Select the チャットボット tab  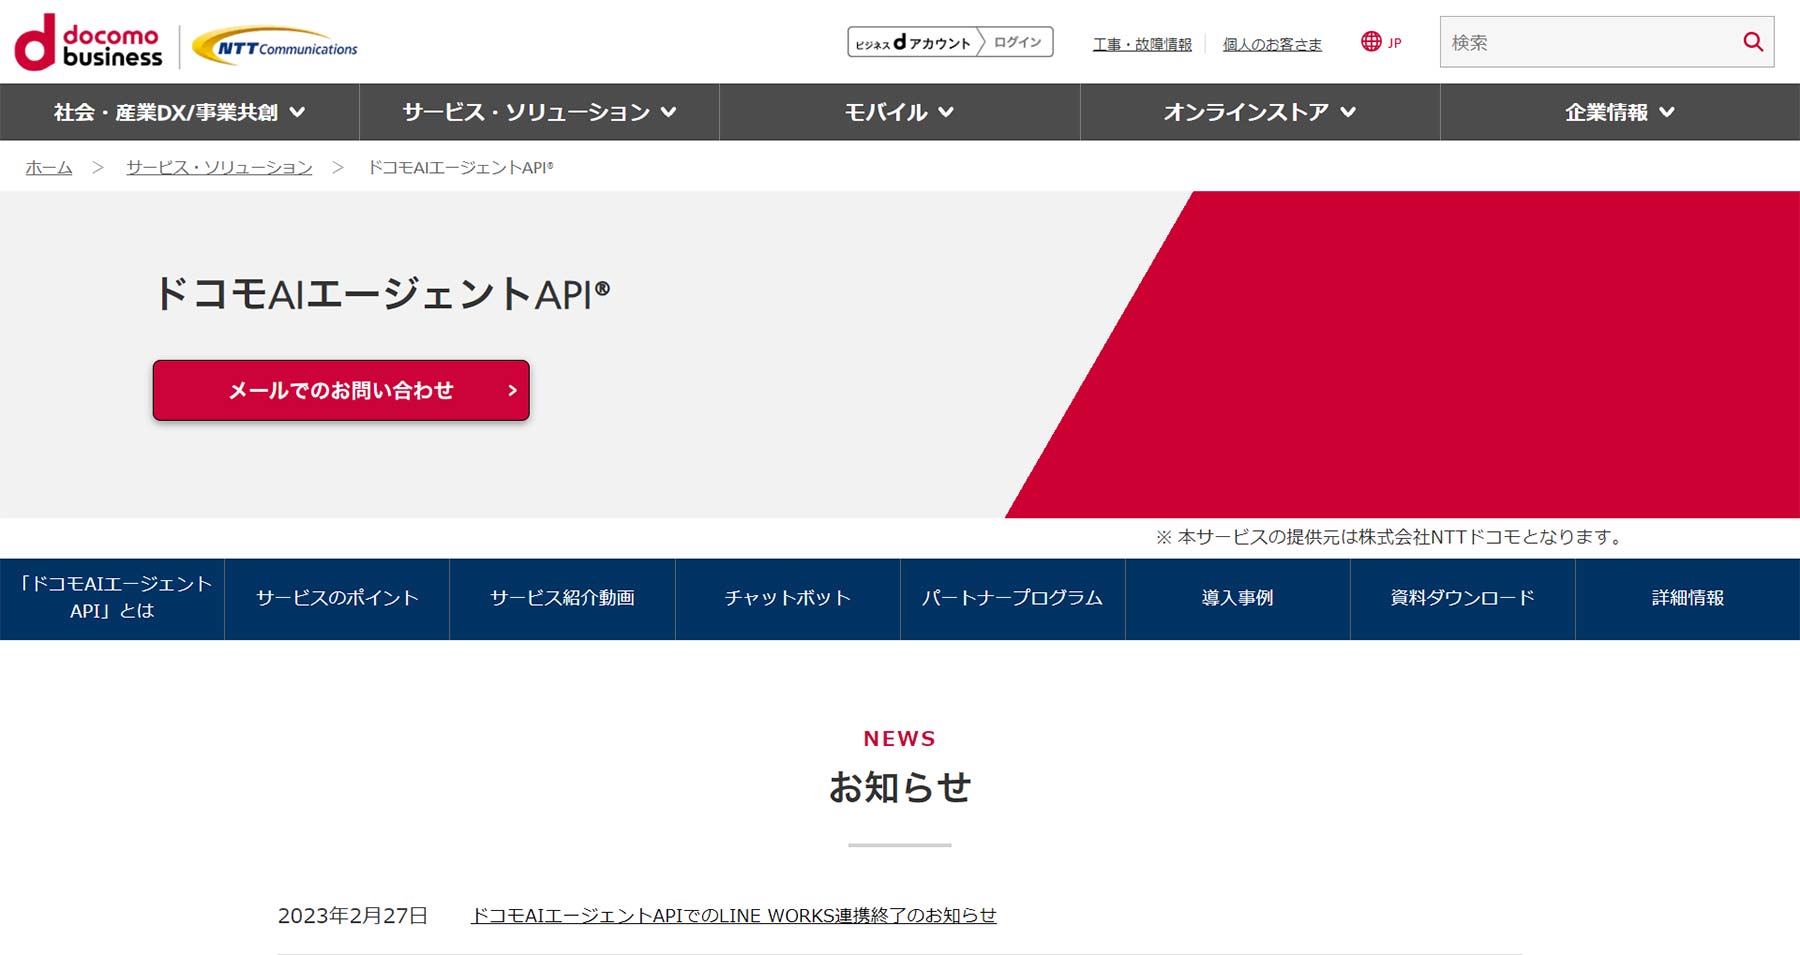788,598
